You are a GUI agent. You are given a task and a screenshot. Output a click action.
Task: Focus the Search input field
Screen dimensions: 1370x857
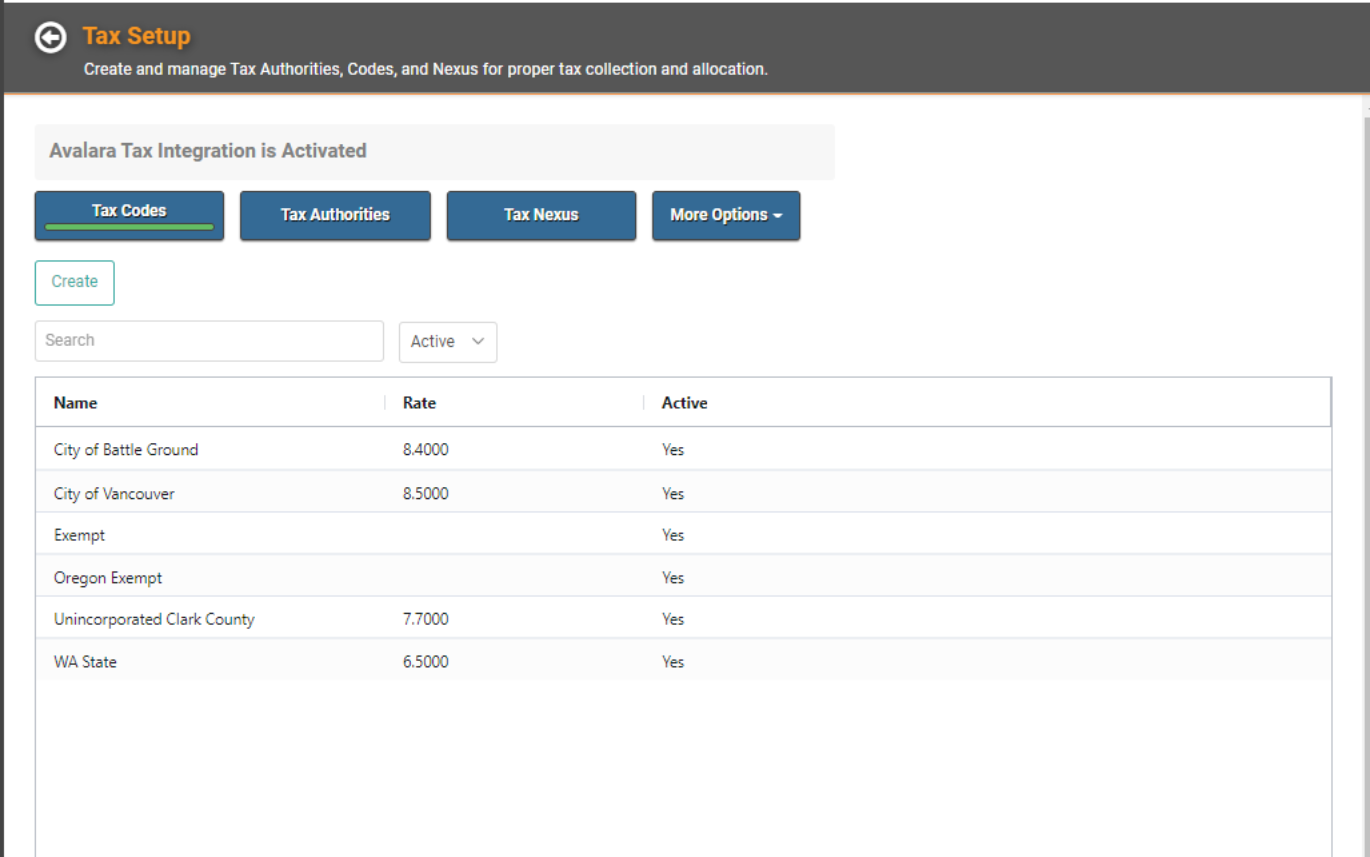209,341
